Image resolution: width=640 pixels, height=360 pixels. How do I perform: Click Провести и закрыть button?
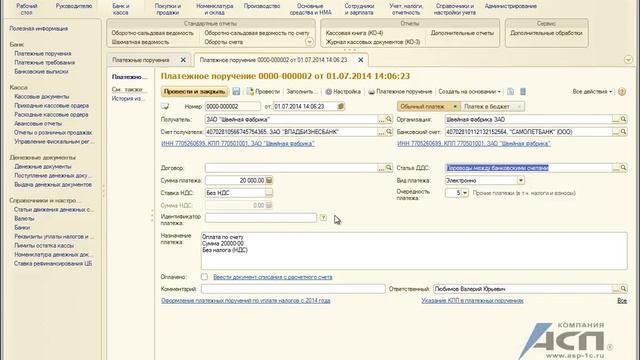click(x=194, y=91)
